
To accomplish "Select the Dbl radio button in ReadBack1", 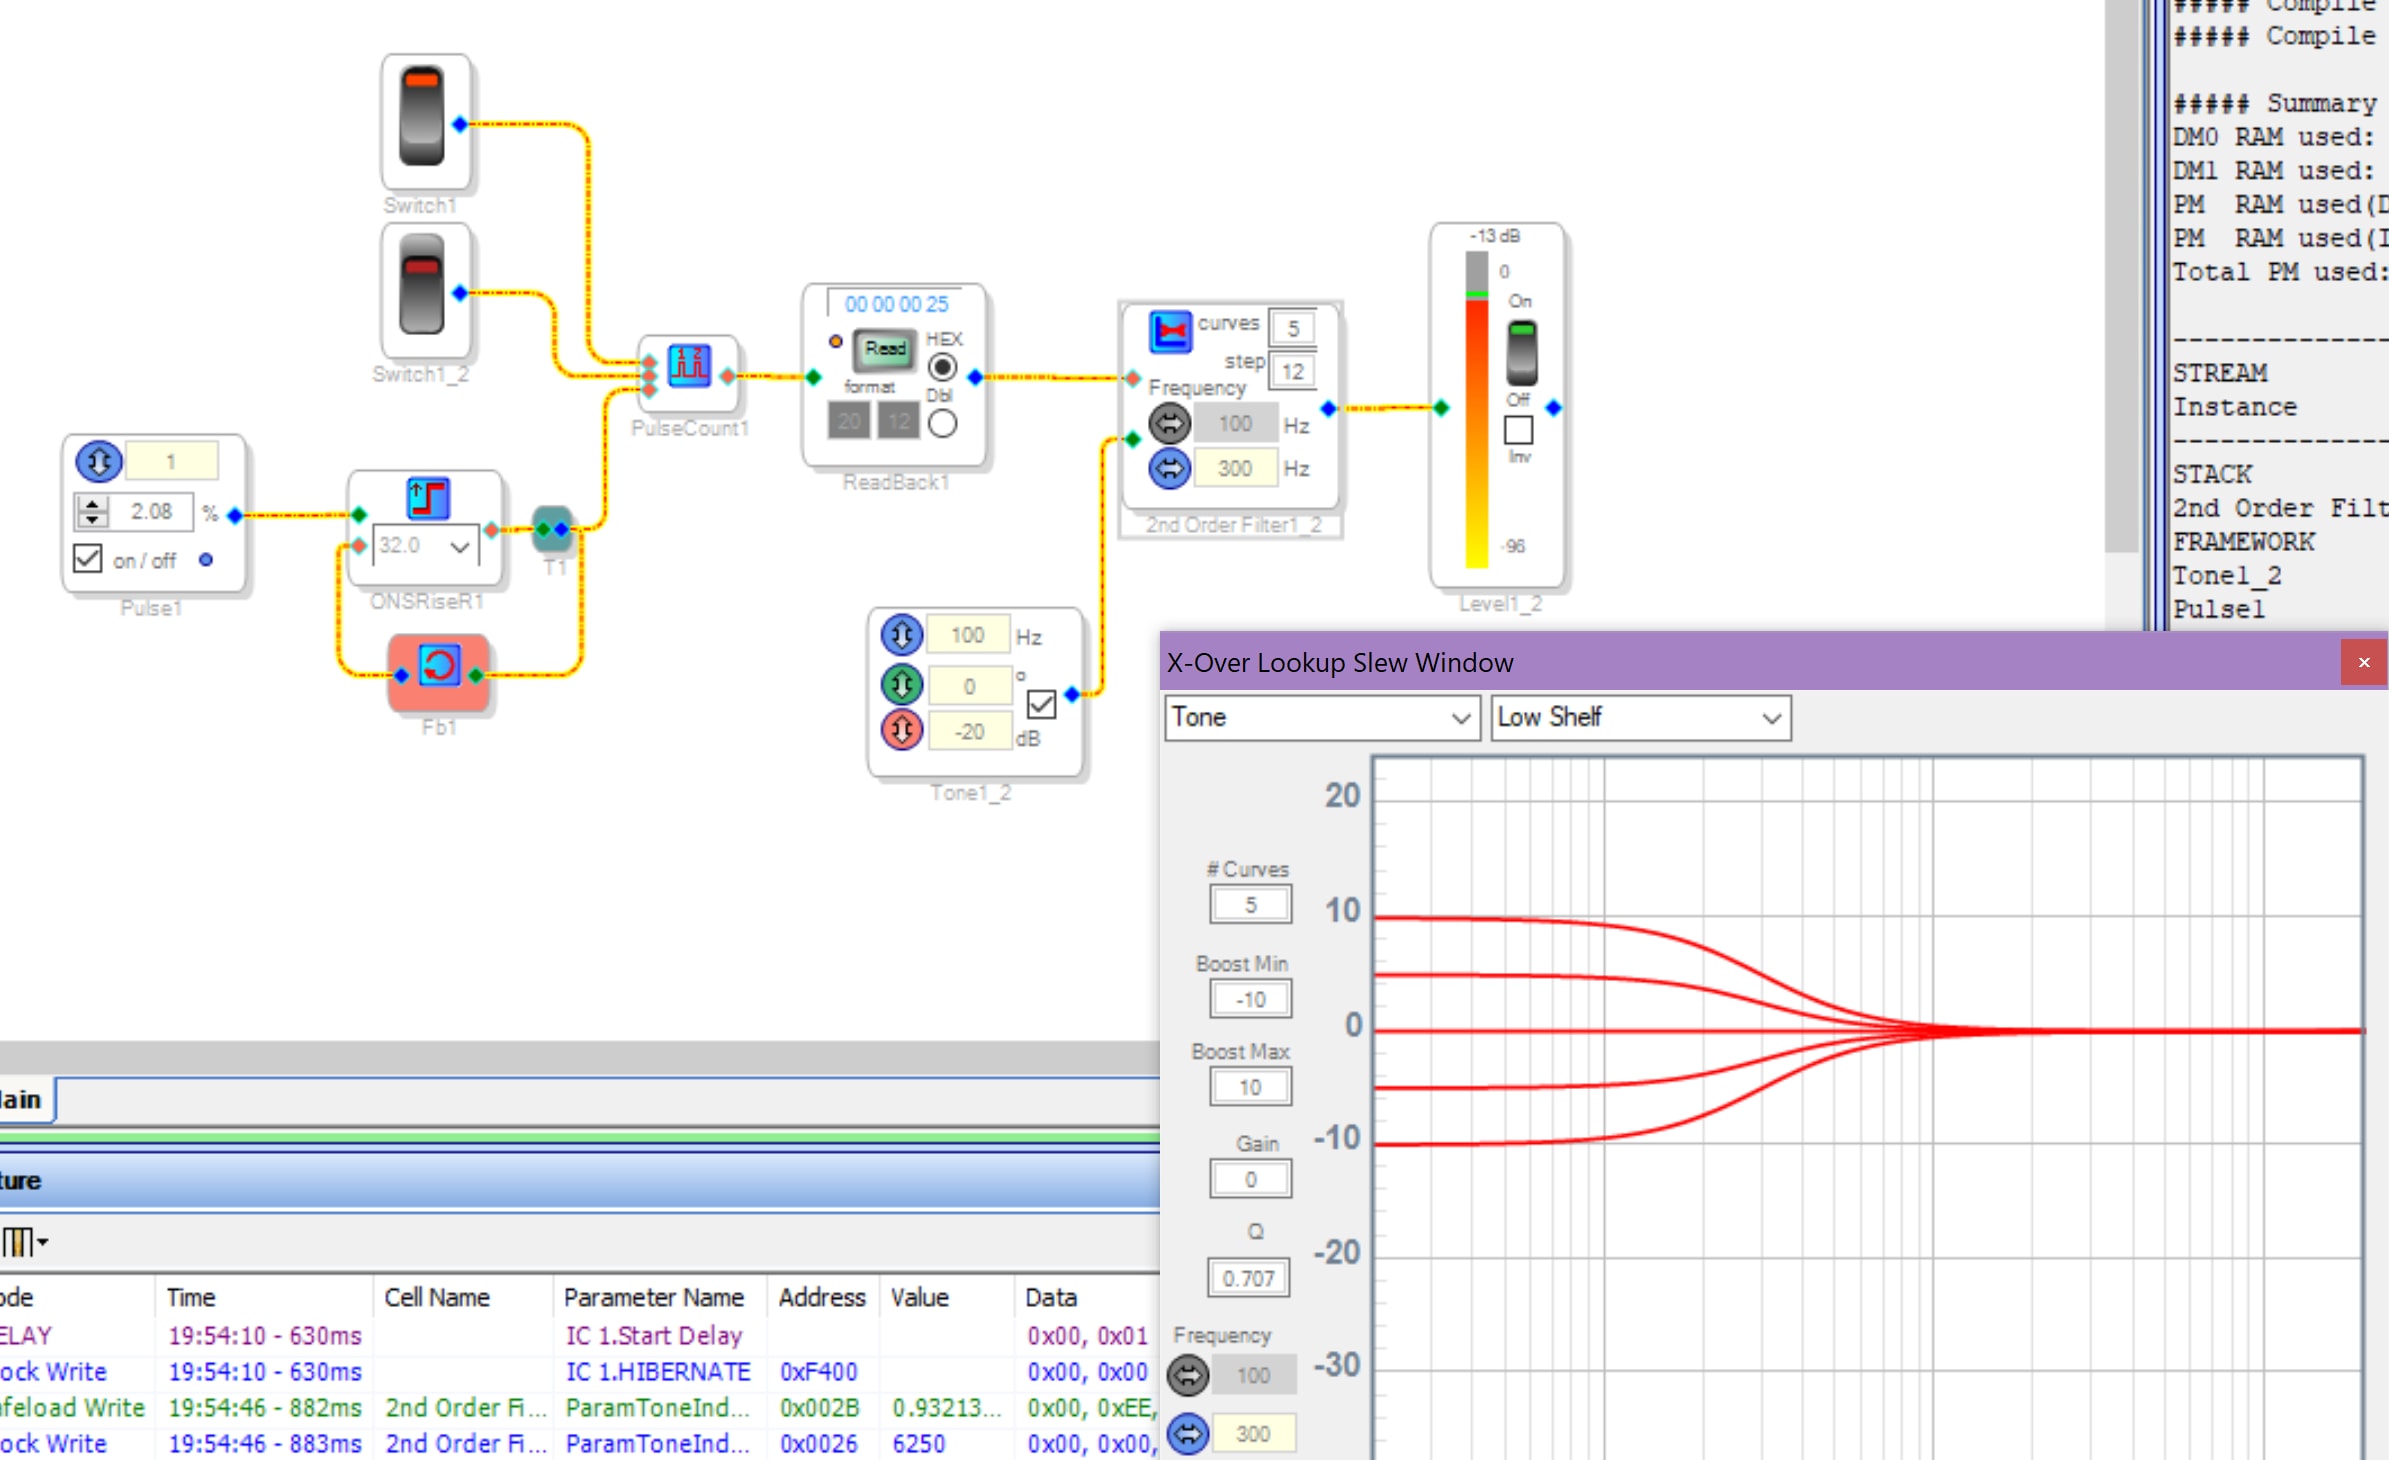I will click(x=942, y=424).
